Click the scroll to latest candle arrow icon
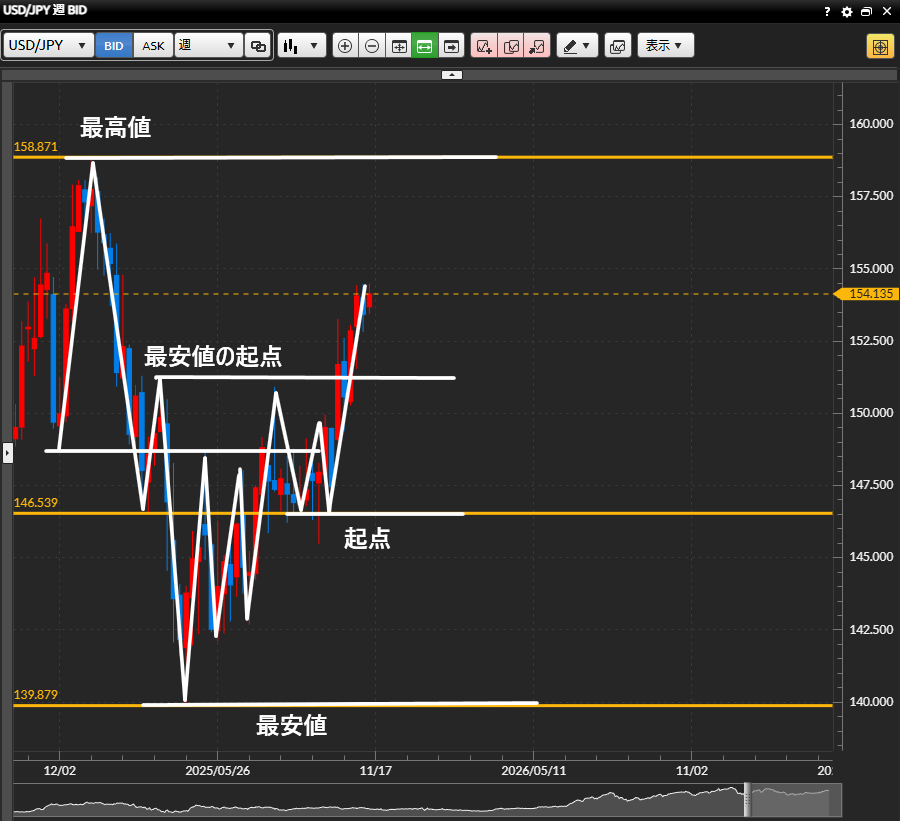The width and height of the screenshot is (900, 821). point(451,46)
